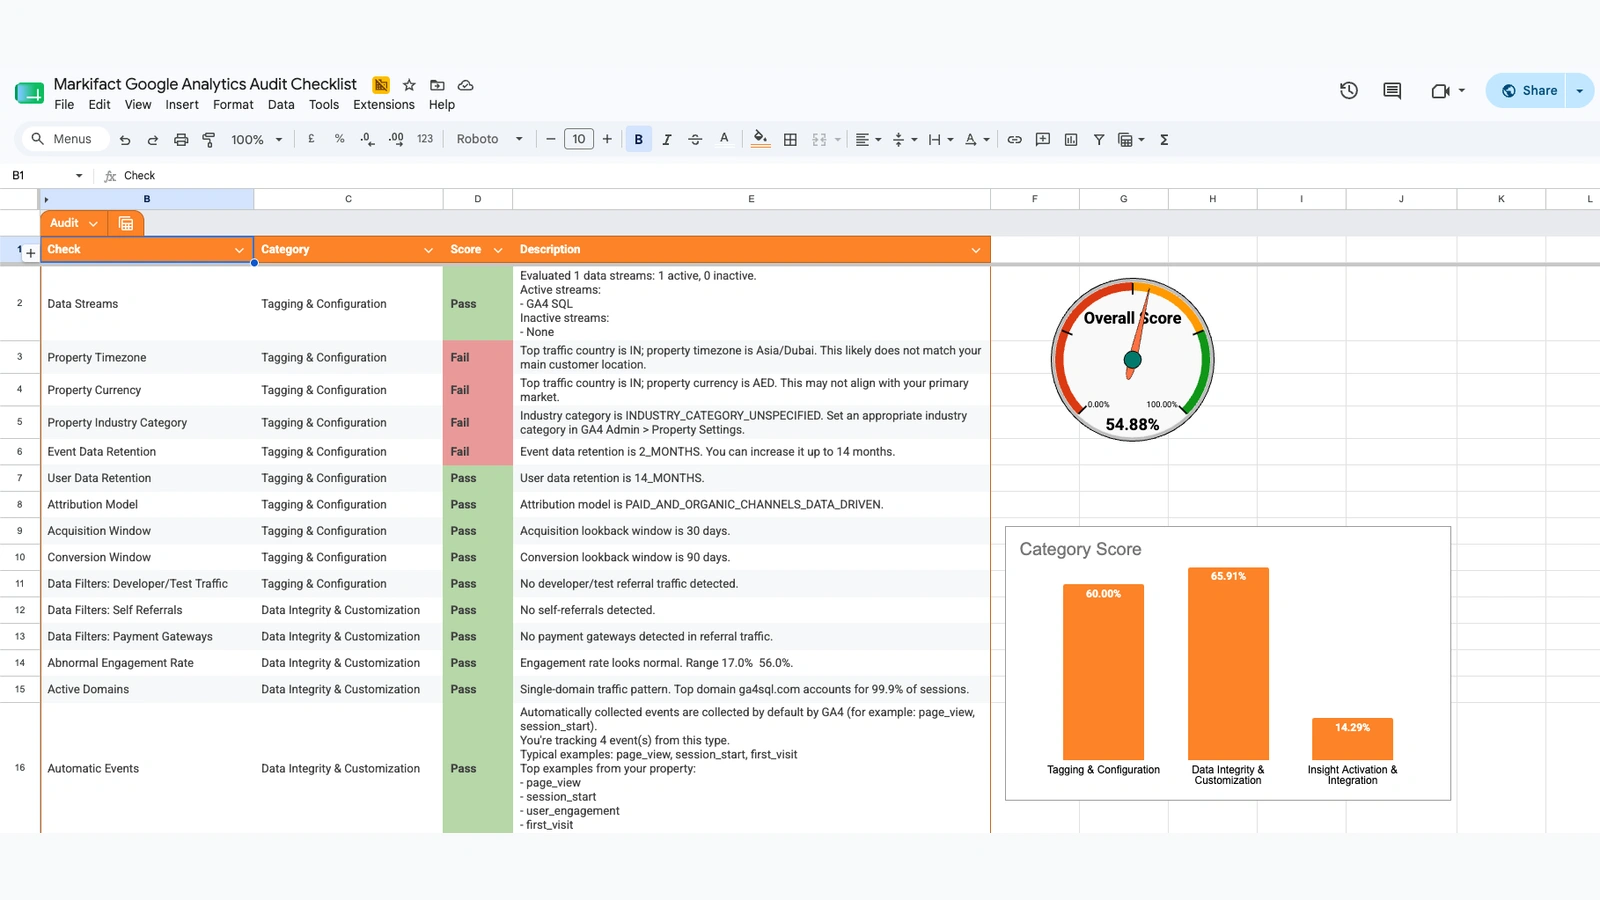1600x900 pixels.
Task: Check cloud save status icon
Action: pyautogui.click(x=465, y=85)
